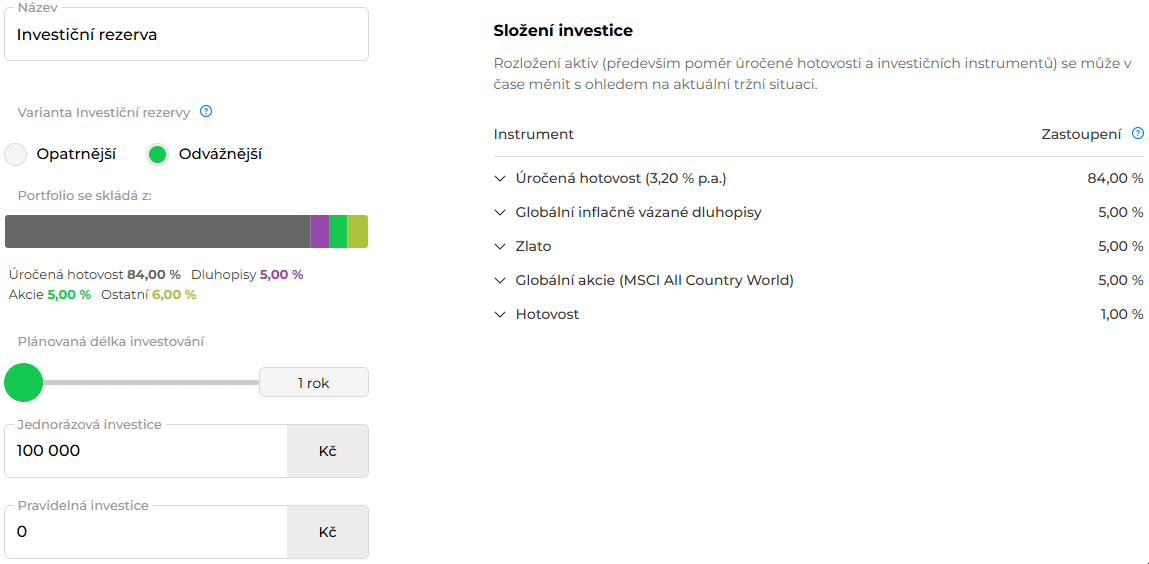The image size is (1149, 564).
Task: Click the Jednorázová investice amount field
Action: click(x=146, y=451)
